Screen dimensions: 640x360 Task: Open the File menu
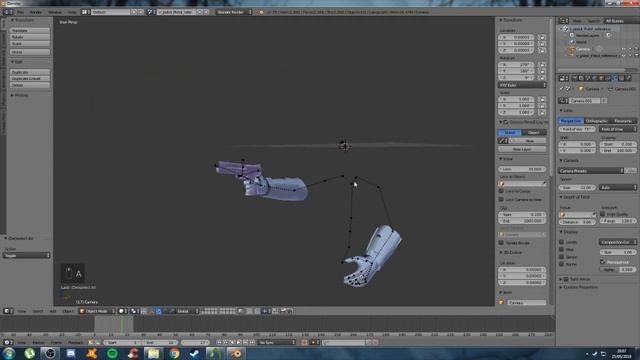[x=20, y=12]
